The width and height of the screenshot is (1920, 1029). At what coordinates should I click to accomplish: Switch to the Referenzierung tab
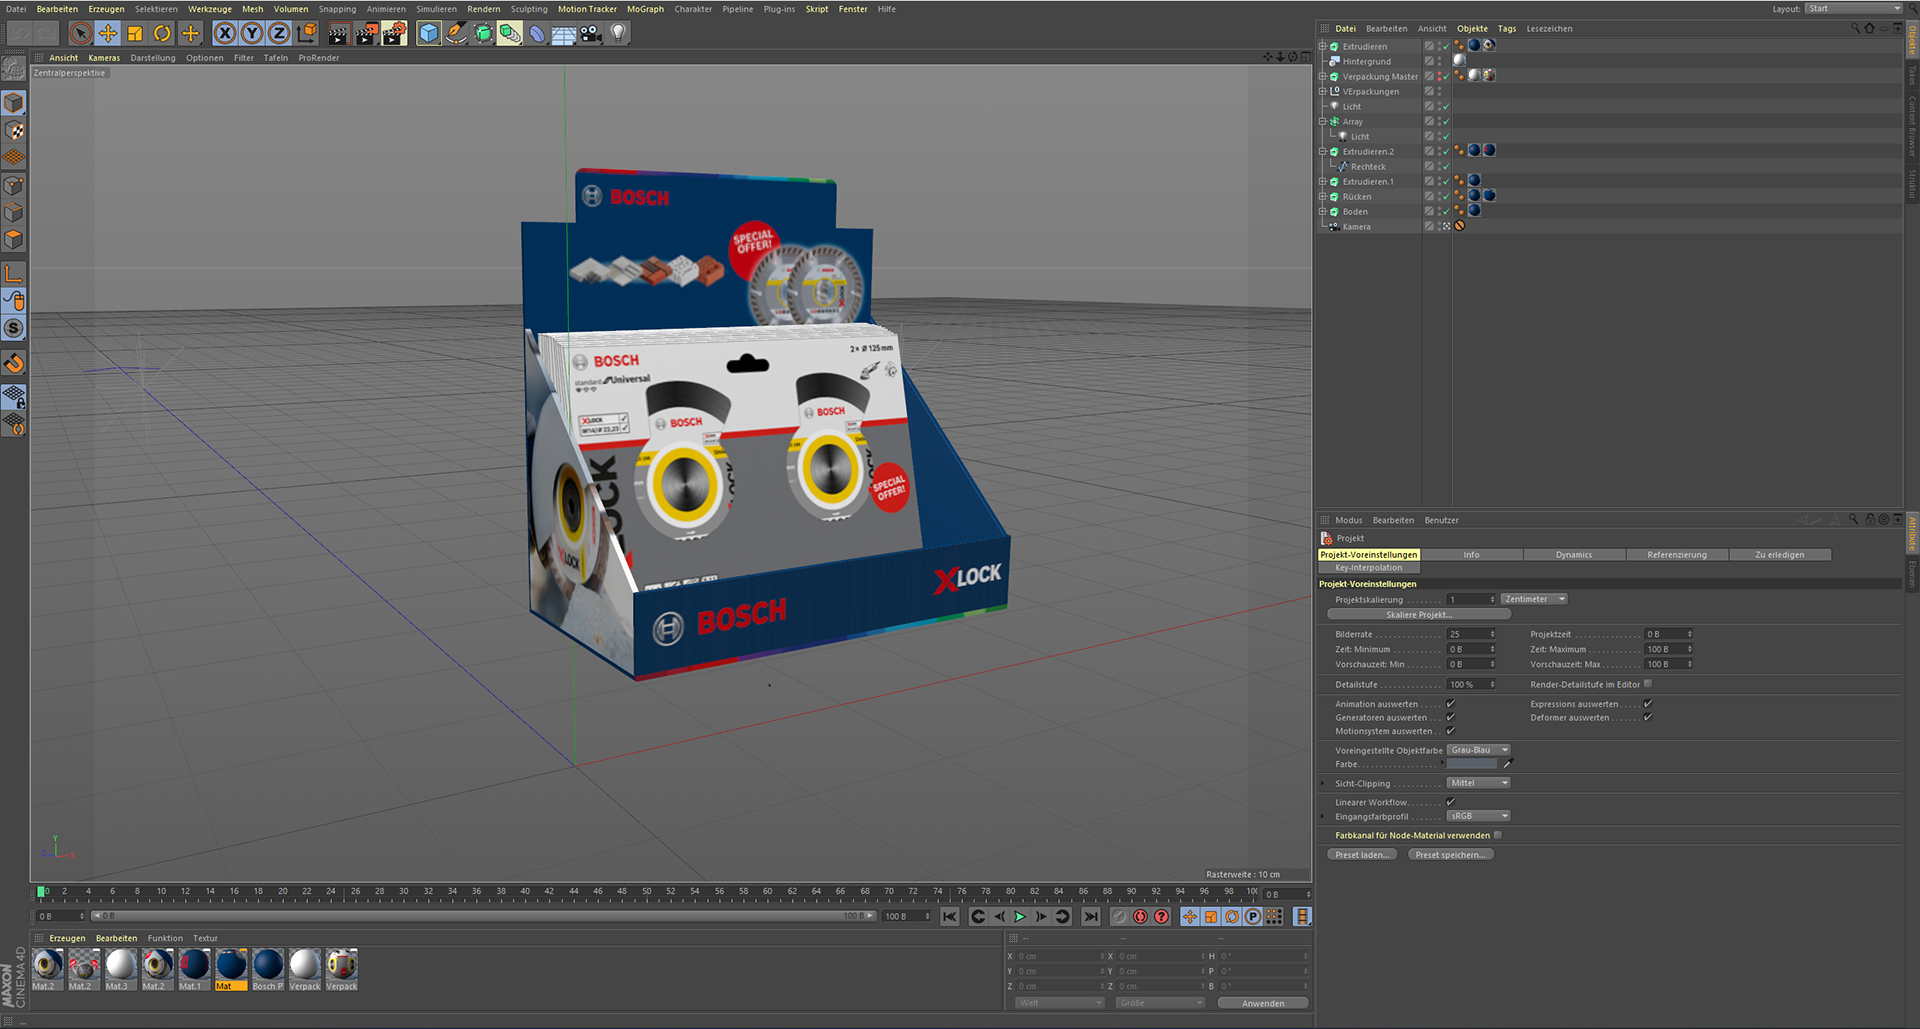click(1677, 554)
